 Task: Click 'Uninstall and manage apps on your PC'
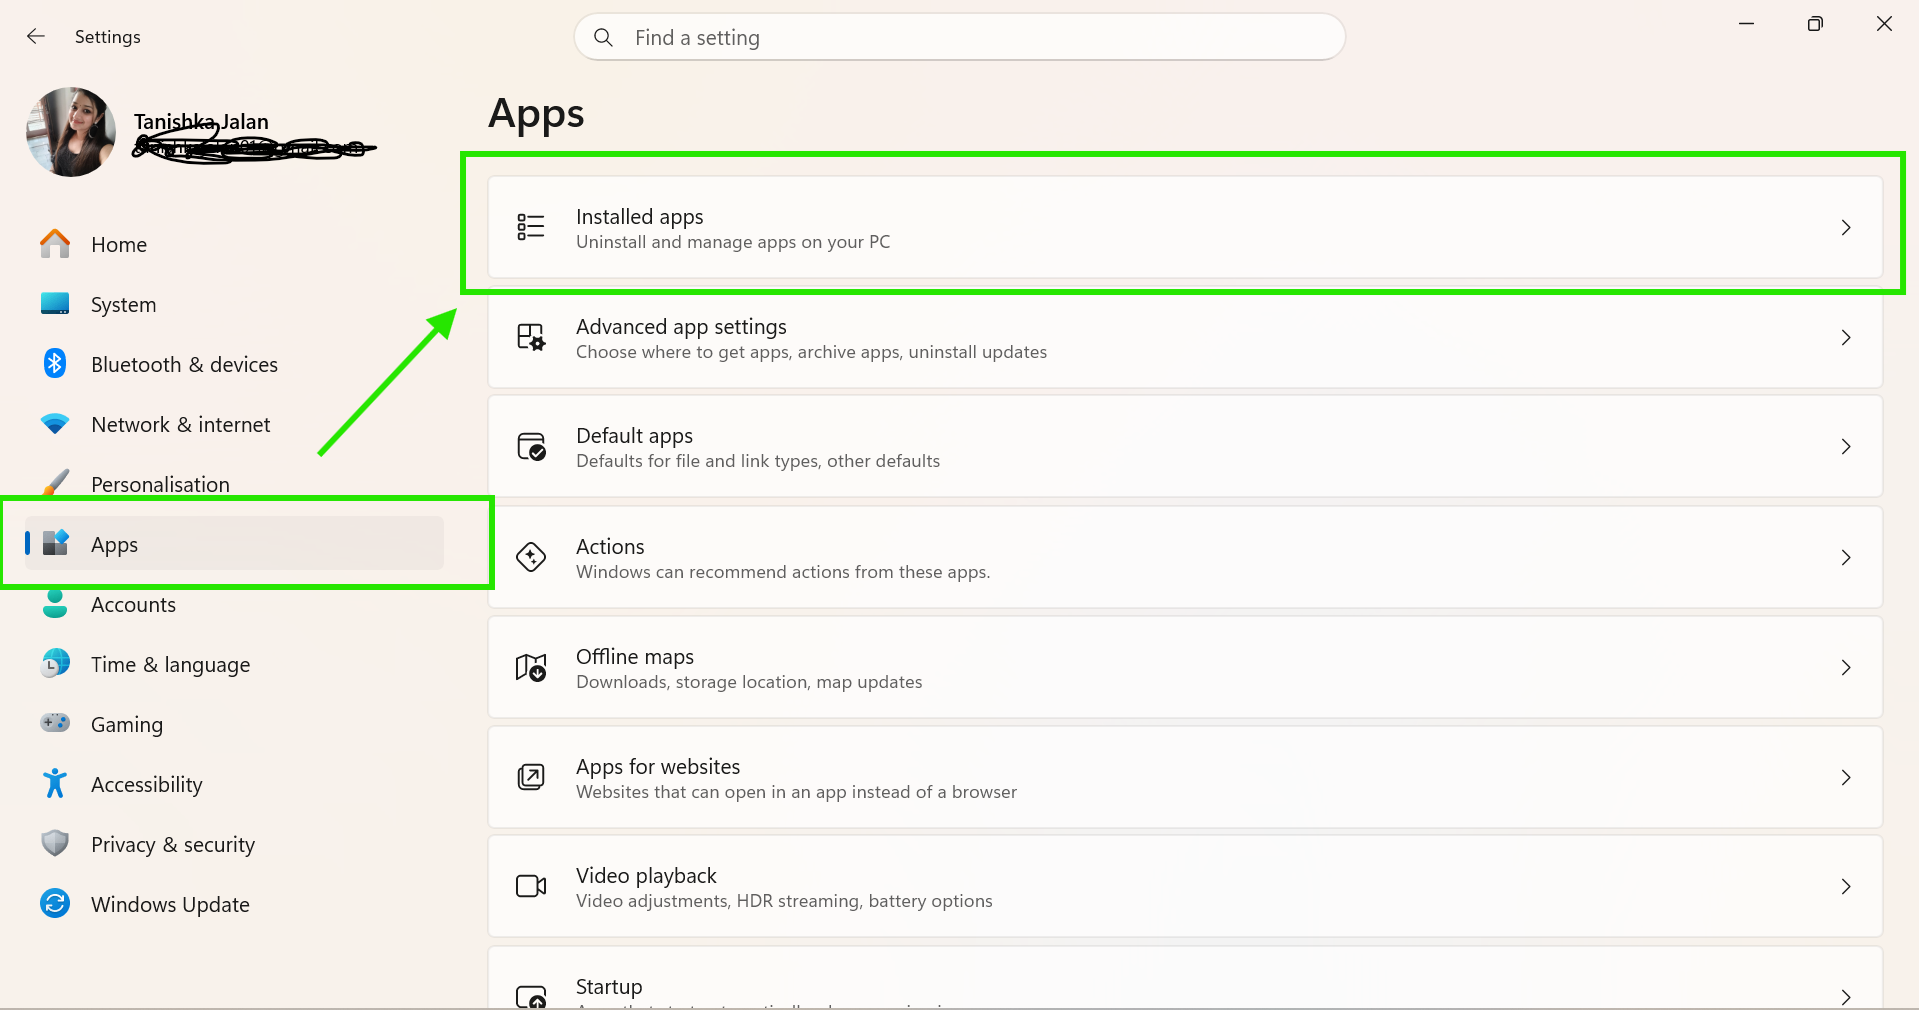[733, 242]
